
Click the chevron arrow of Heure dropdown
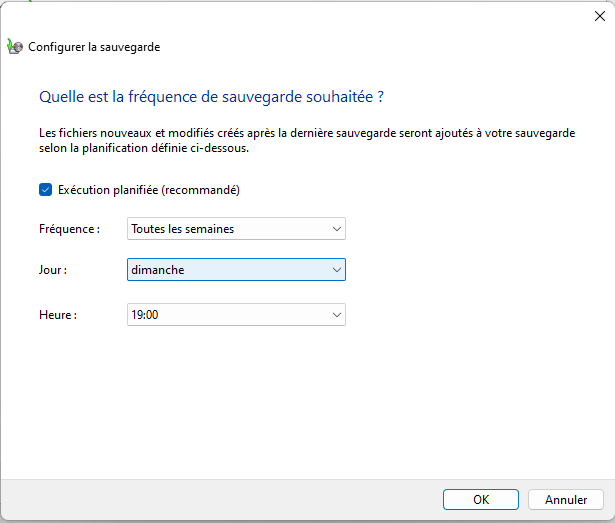335,314
